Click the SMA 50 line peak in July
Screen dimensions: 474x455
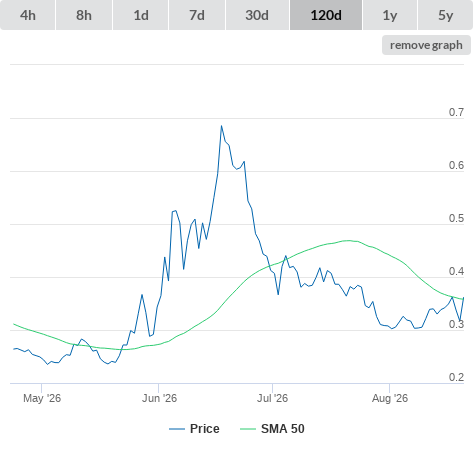point(349,240)
